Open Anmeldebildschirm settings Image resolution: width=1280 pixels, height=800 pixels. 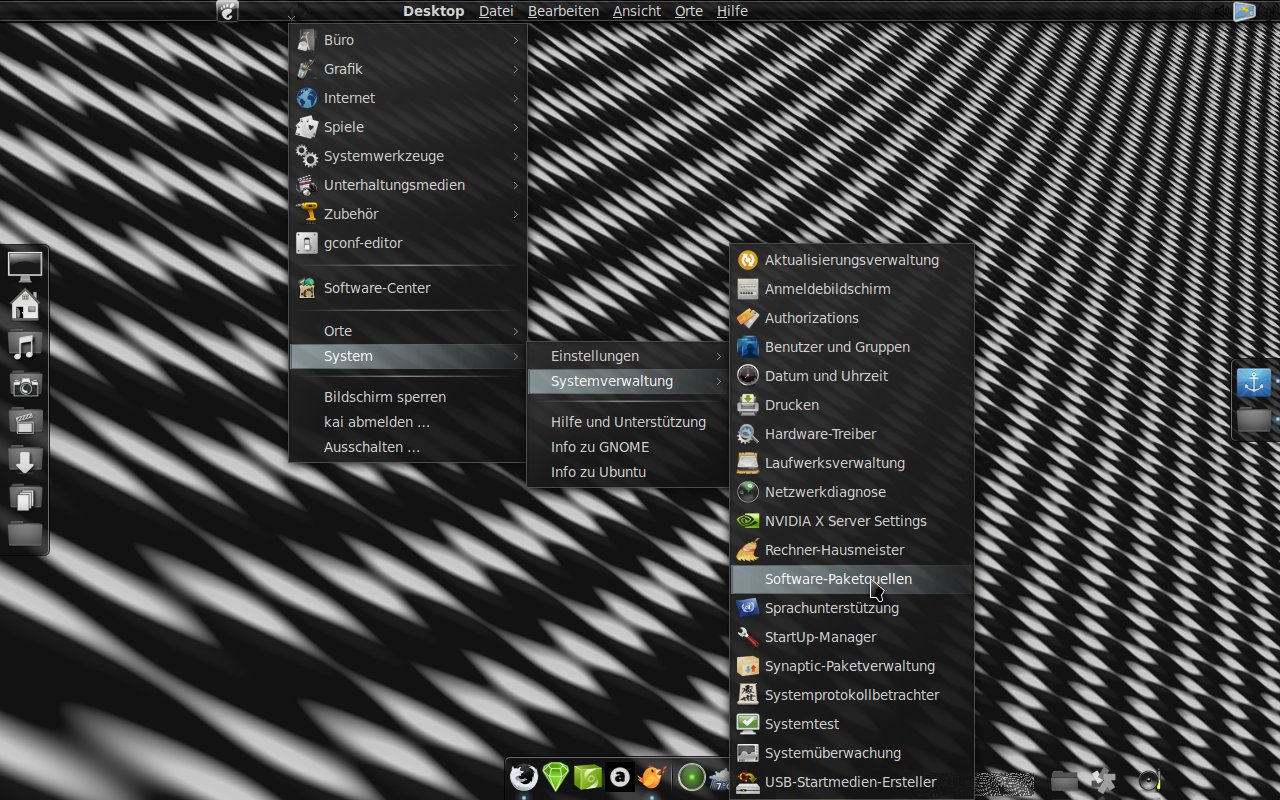[x=852, y=289]
